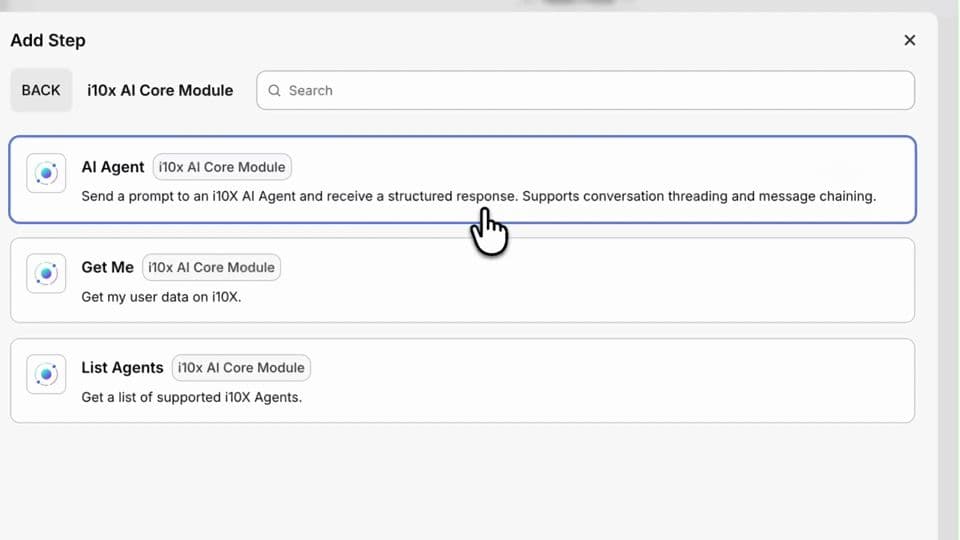The image size is (960, 540).
Task: Click the Get Me step icon
Action: pos(46,273)
